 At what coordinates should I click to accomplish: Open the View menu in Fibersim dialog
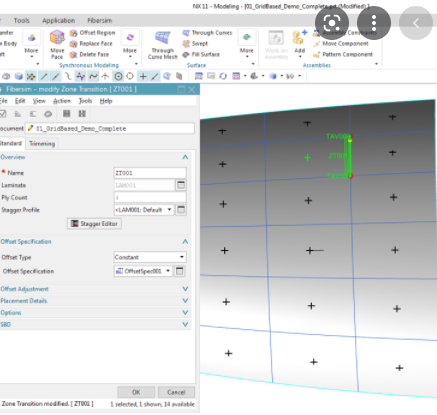(x=39, y=101)
